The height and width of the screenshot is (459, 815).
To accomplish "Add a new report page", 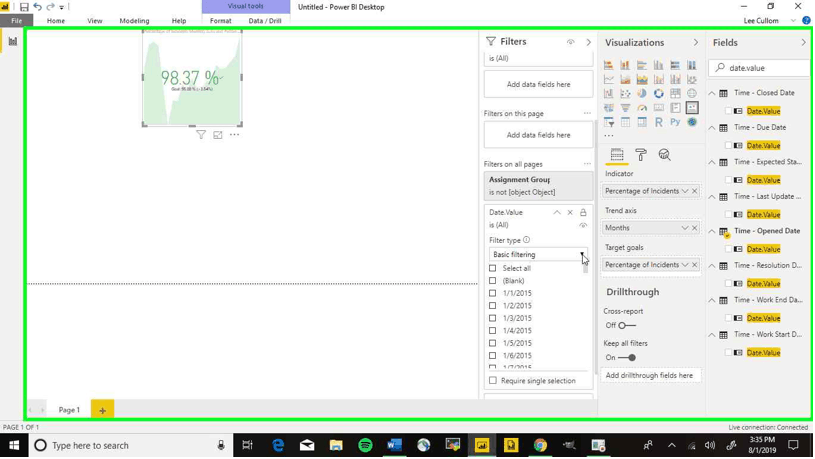I will tap(102, 410).
